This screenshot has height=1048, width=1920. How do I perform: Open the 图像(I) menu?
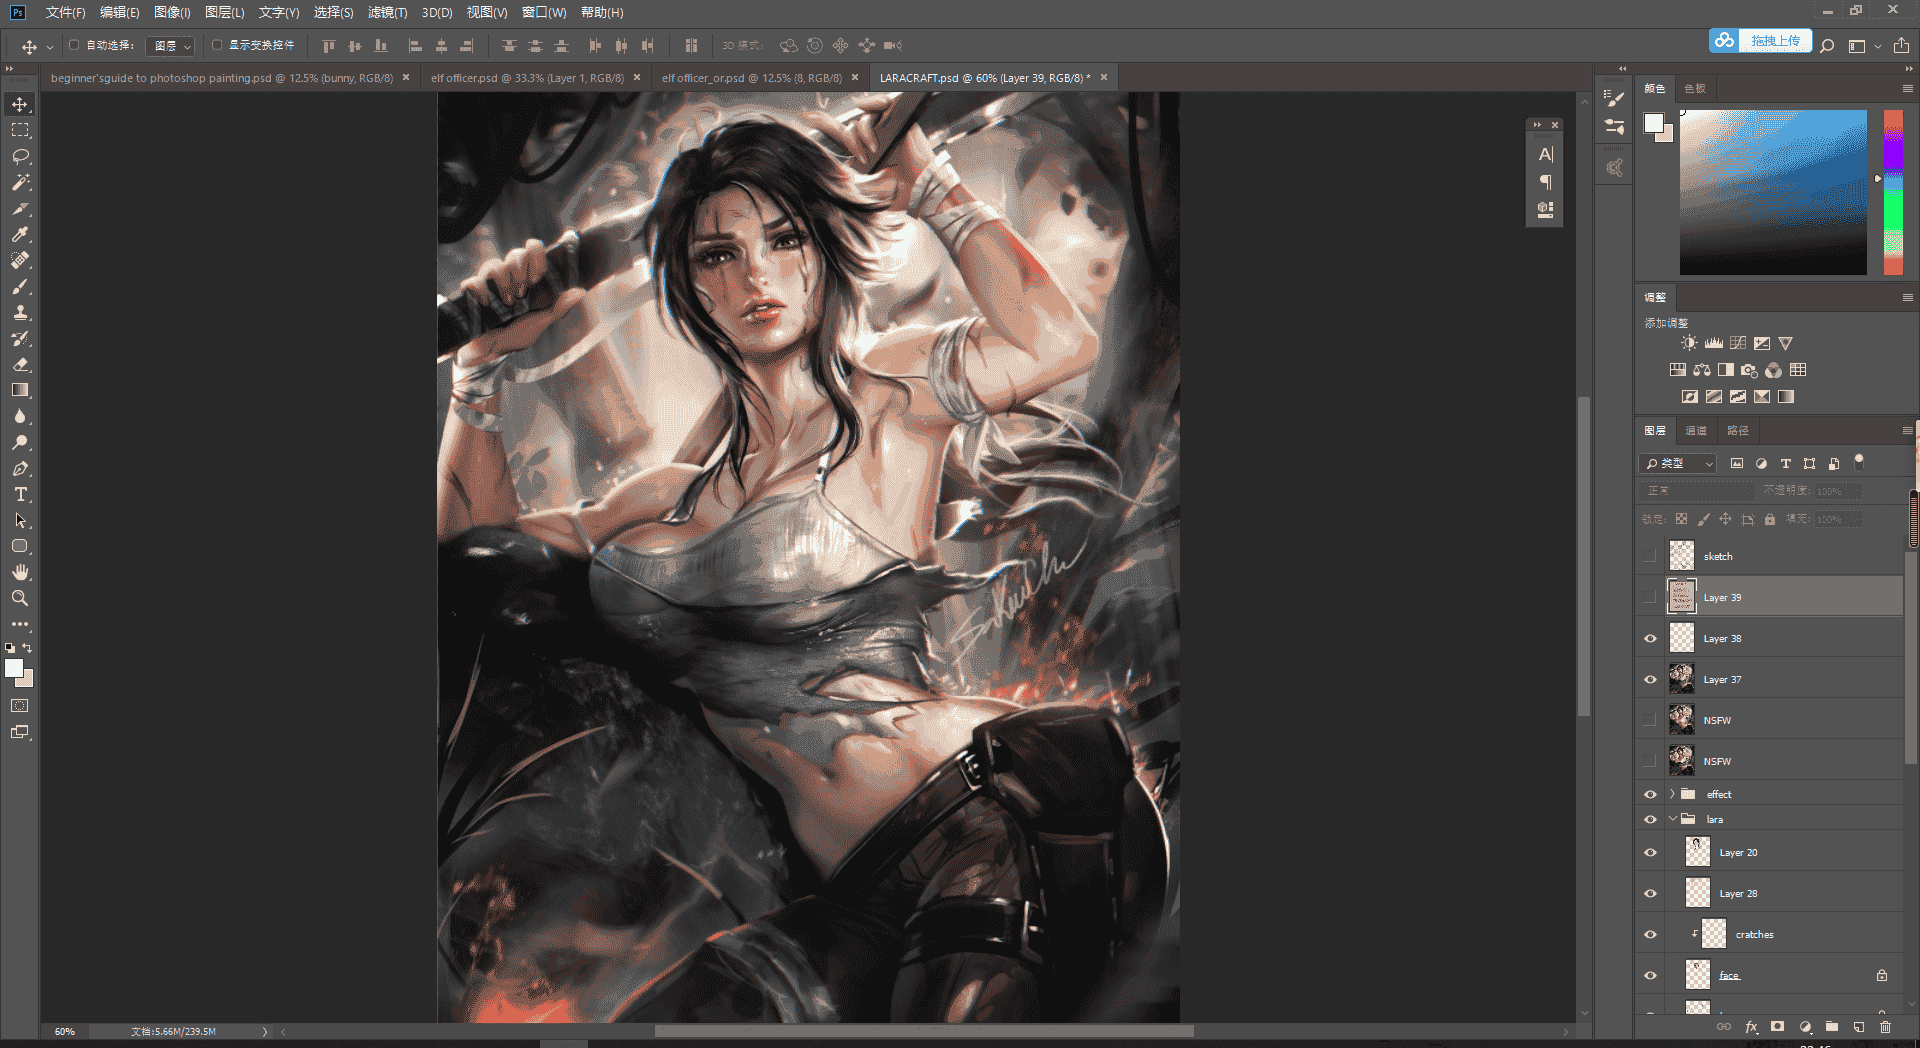click(172, 13)
